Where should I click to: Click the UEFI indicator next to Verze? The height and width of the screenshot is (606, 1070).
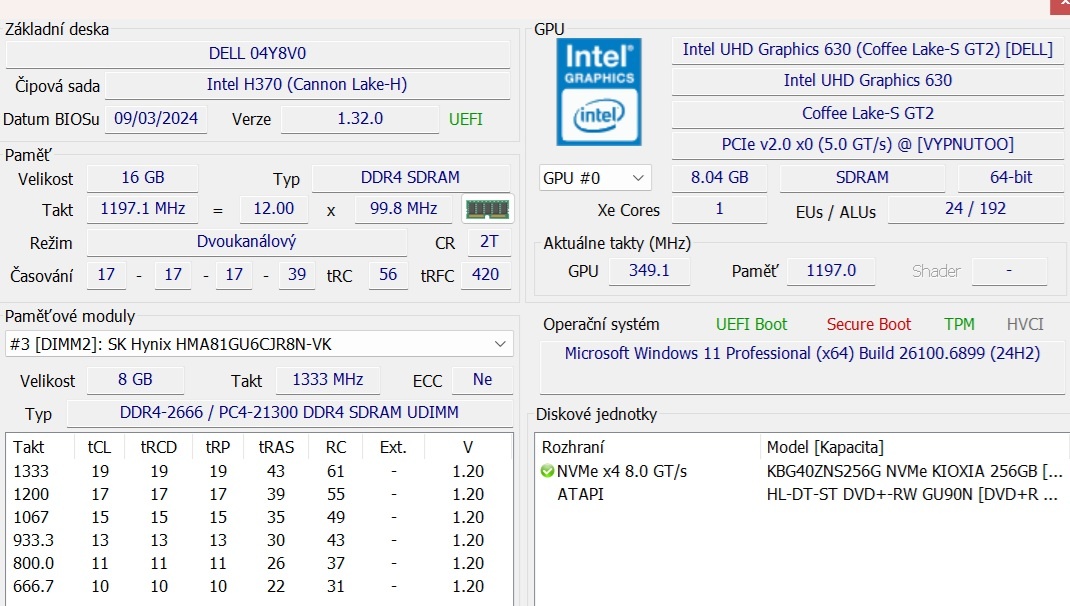466,119
